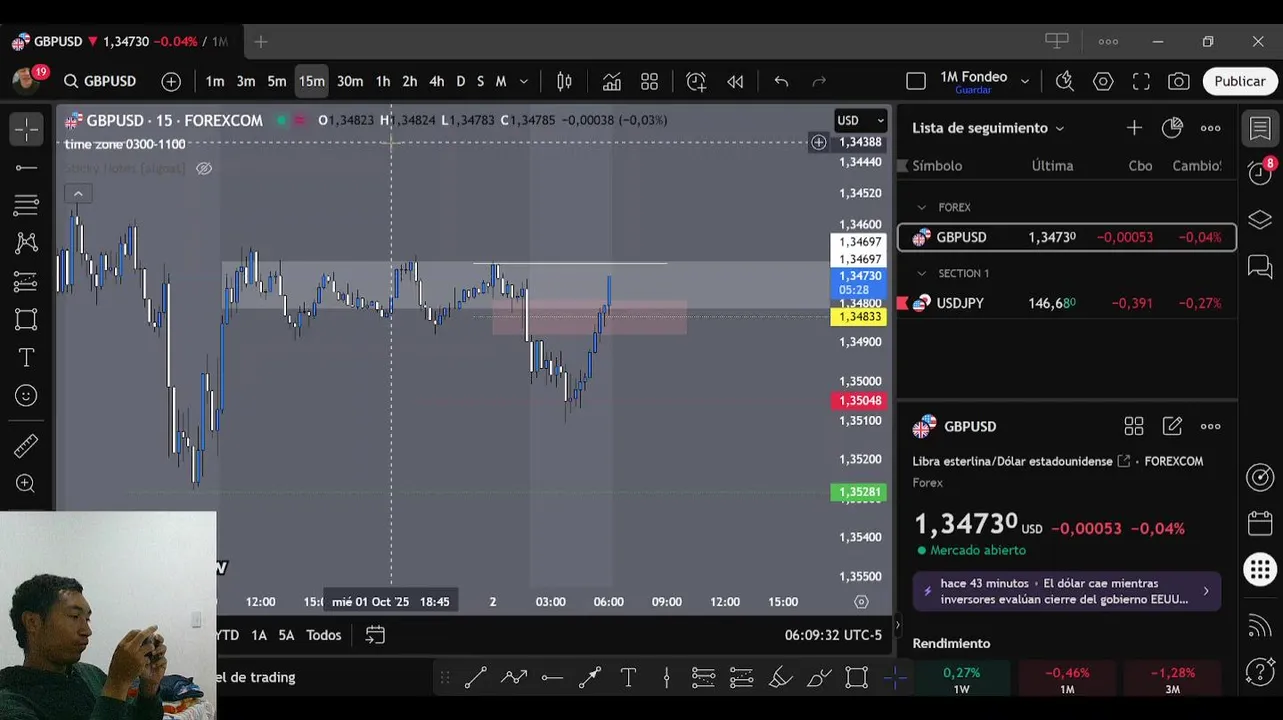Click the 06:09:32 UTC-5 timezone clock

[833, 635]
